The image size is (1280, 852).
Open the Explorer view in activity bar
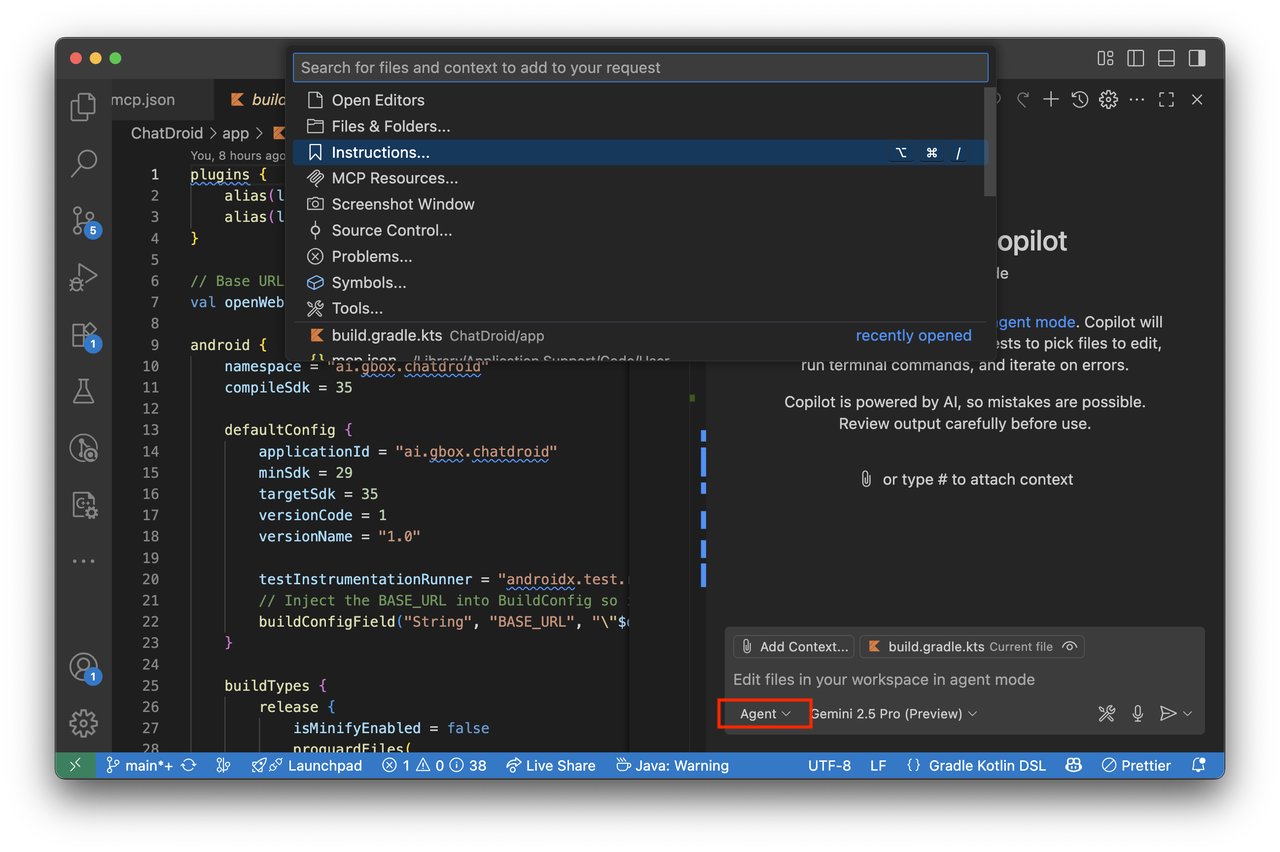(84, 106)
